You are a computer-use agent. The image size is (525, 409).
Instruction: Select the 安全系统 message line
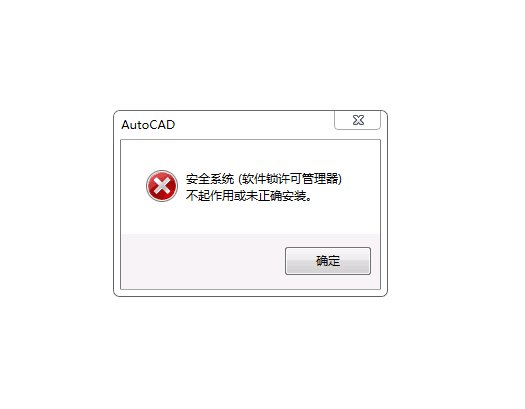[264, 179]
